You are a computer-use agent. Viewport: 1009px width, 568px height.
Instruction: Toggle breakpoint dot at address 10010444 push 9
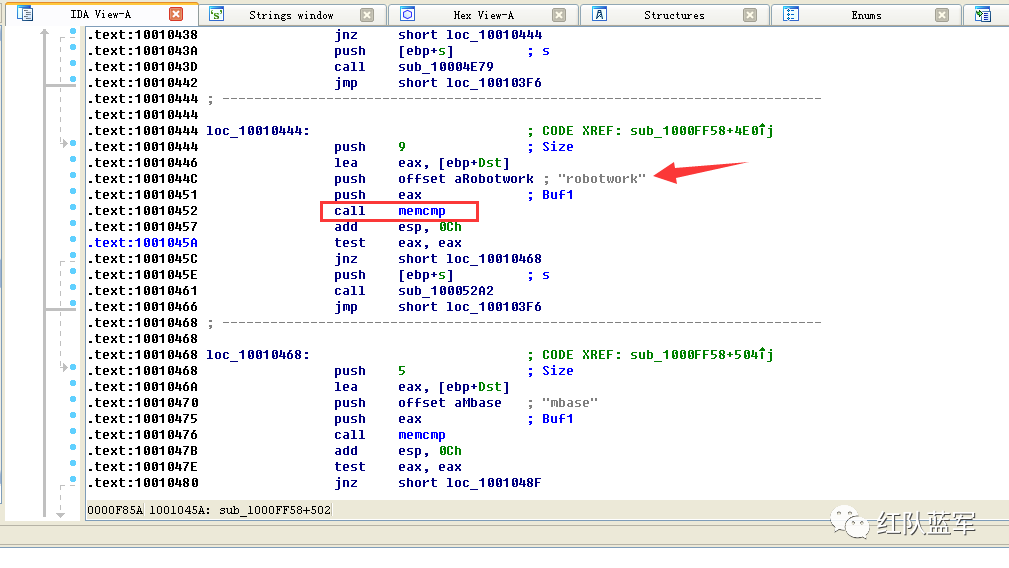click(x=73, y=143)
